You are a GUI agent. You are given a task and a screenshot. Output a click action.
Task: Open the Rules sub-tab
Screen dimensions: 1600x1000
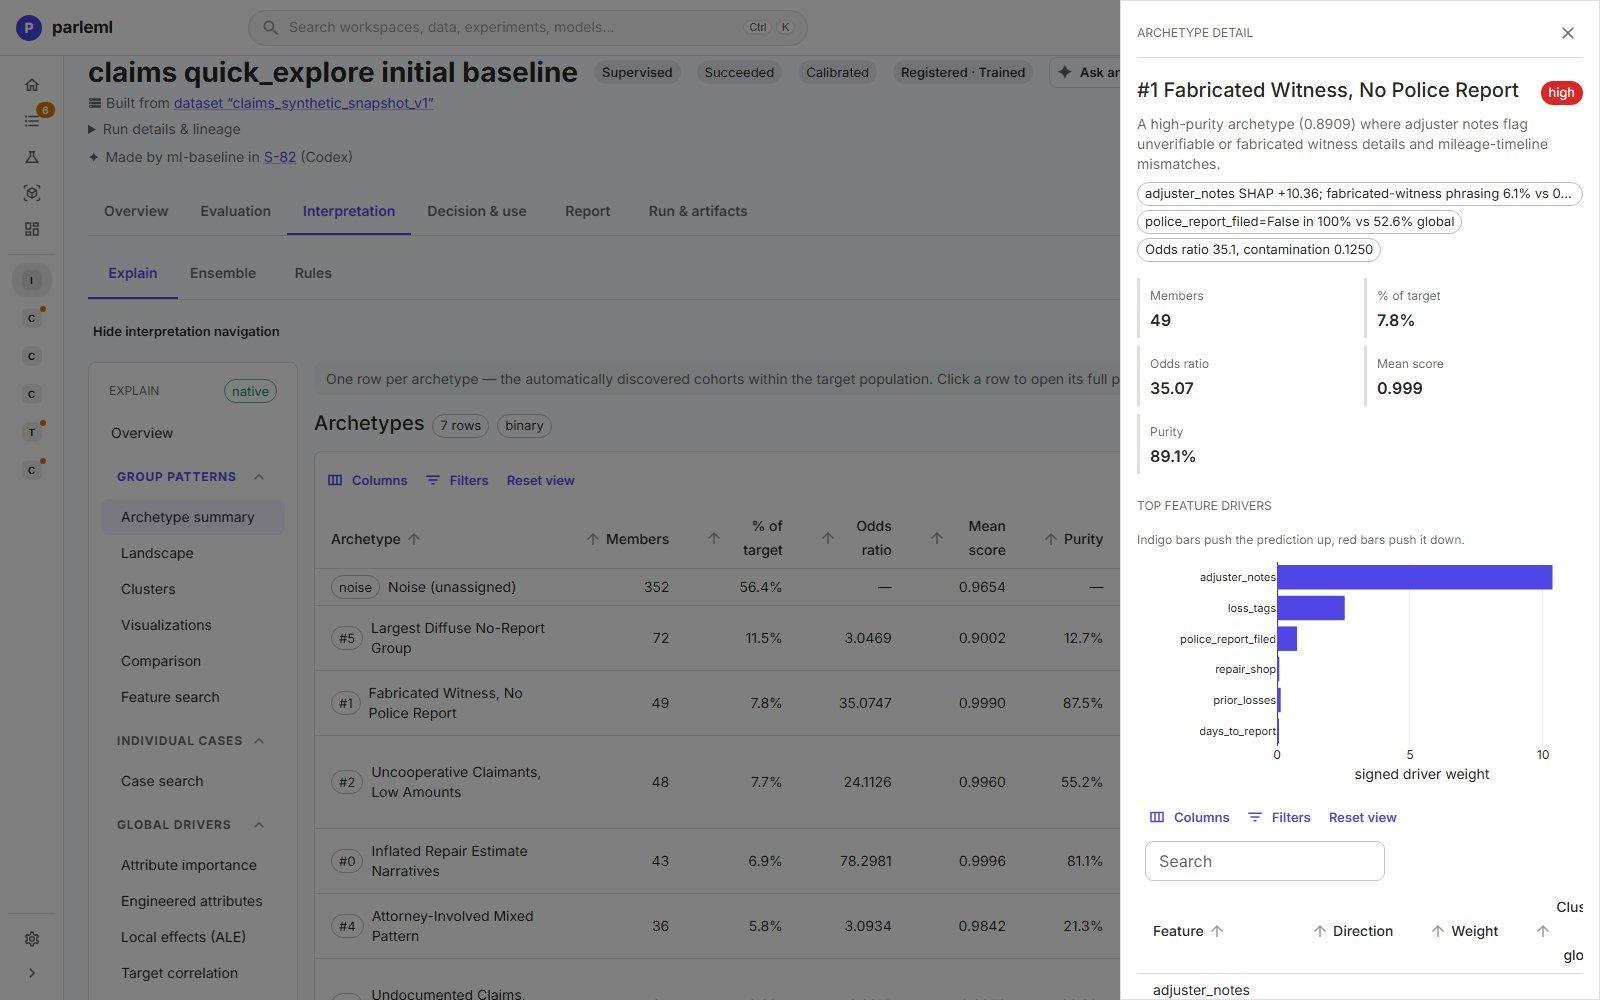(313, 273)
